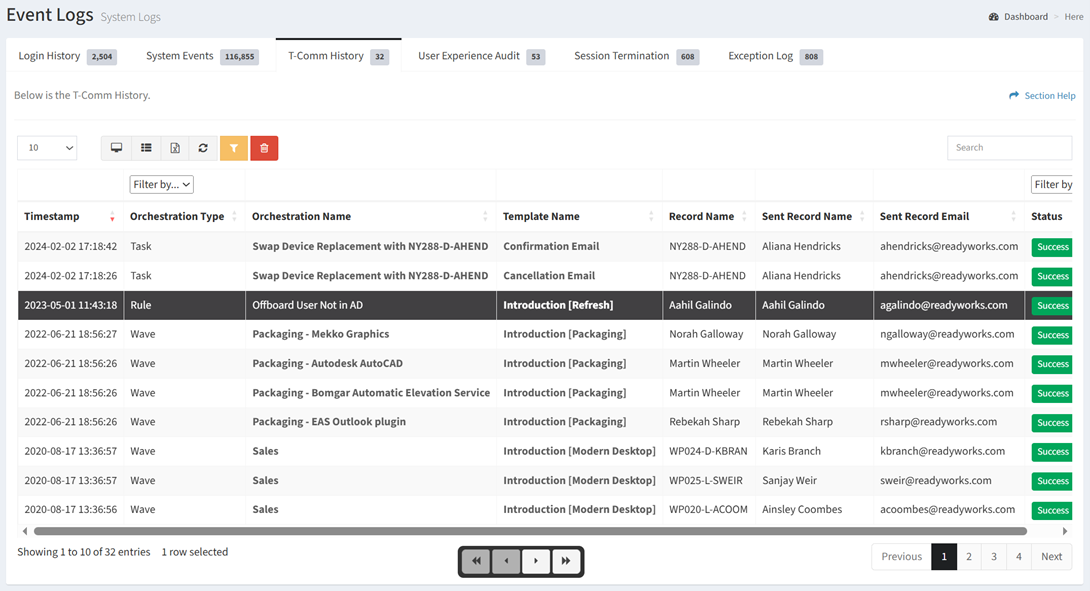This screenshot has width=1090, height=591.
Task: Open the Orchestration Type 'Filter by...' dropdown
Action: tap(161, 184)
